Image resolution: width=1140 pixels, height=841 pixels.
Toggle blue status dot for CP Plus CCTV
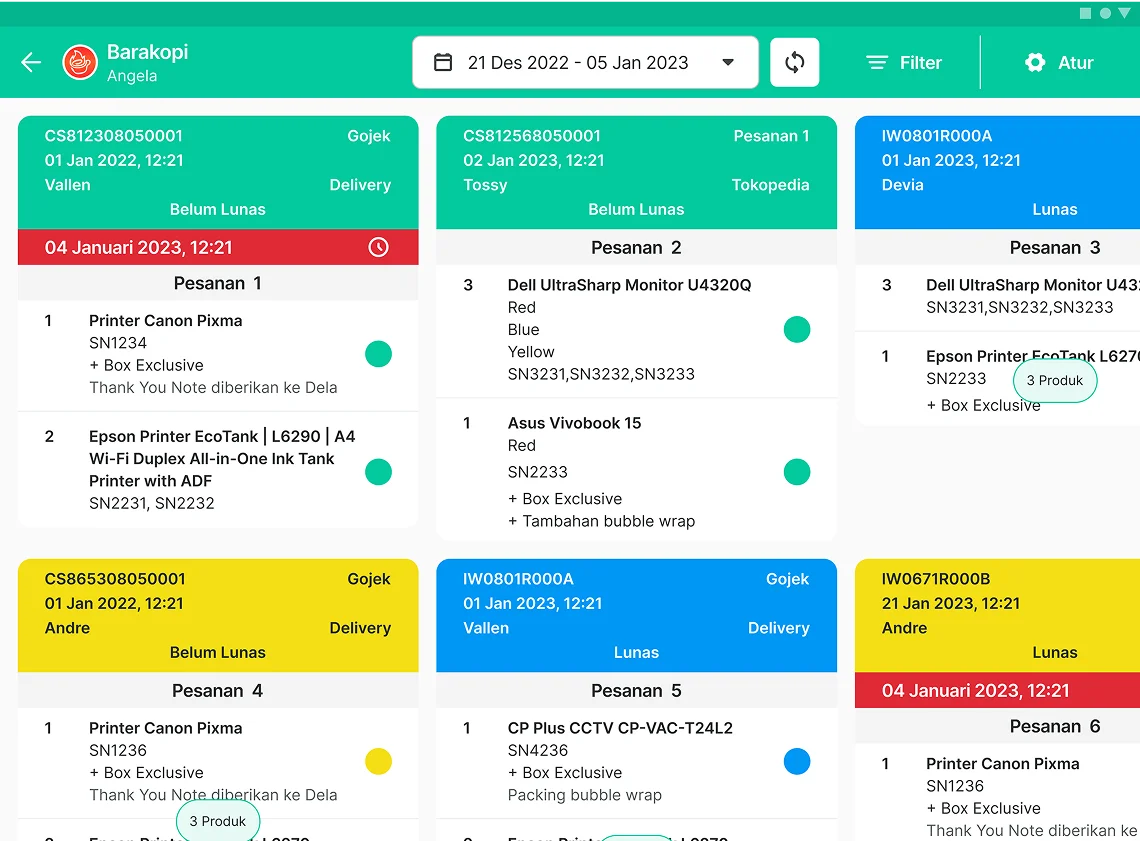click(x=797, y=761)
